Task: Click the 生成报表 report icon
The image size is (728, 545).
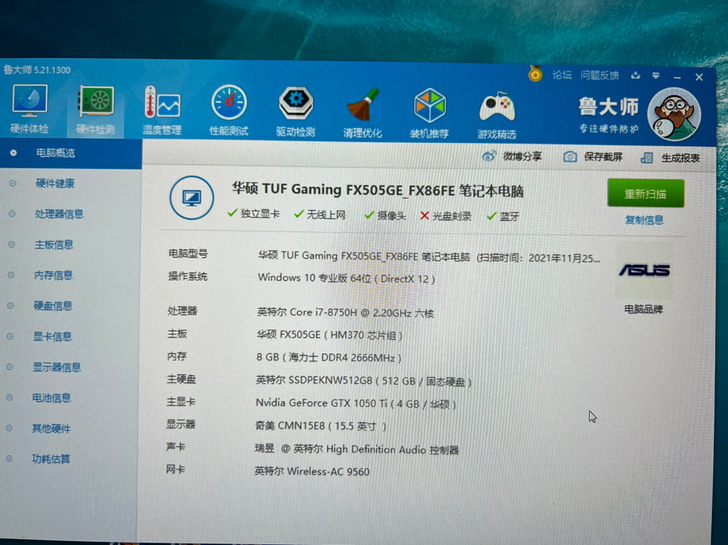Action: (x=647, y=158)
